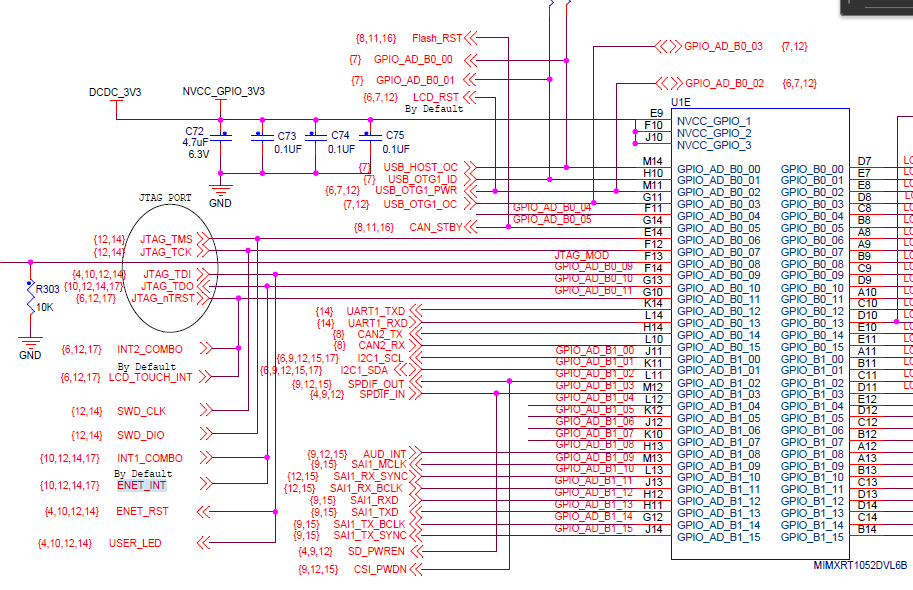Click the U1E component designator
Screen dimensions: 913x590
click(x=681, y=103)
